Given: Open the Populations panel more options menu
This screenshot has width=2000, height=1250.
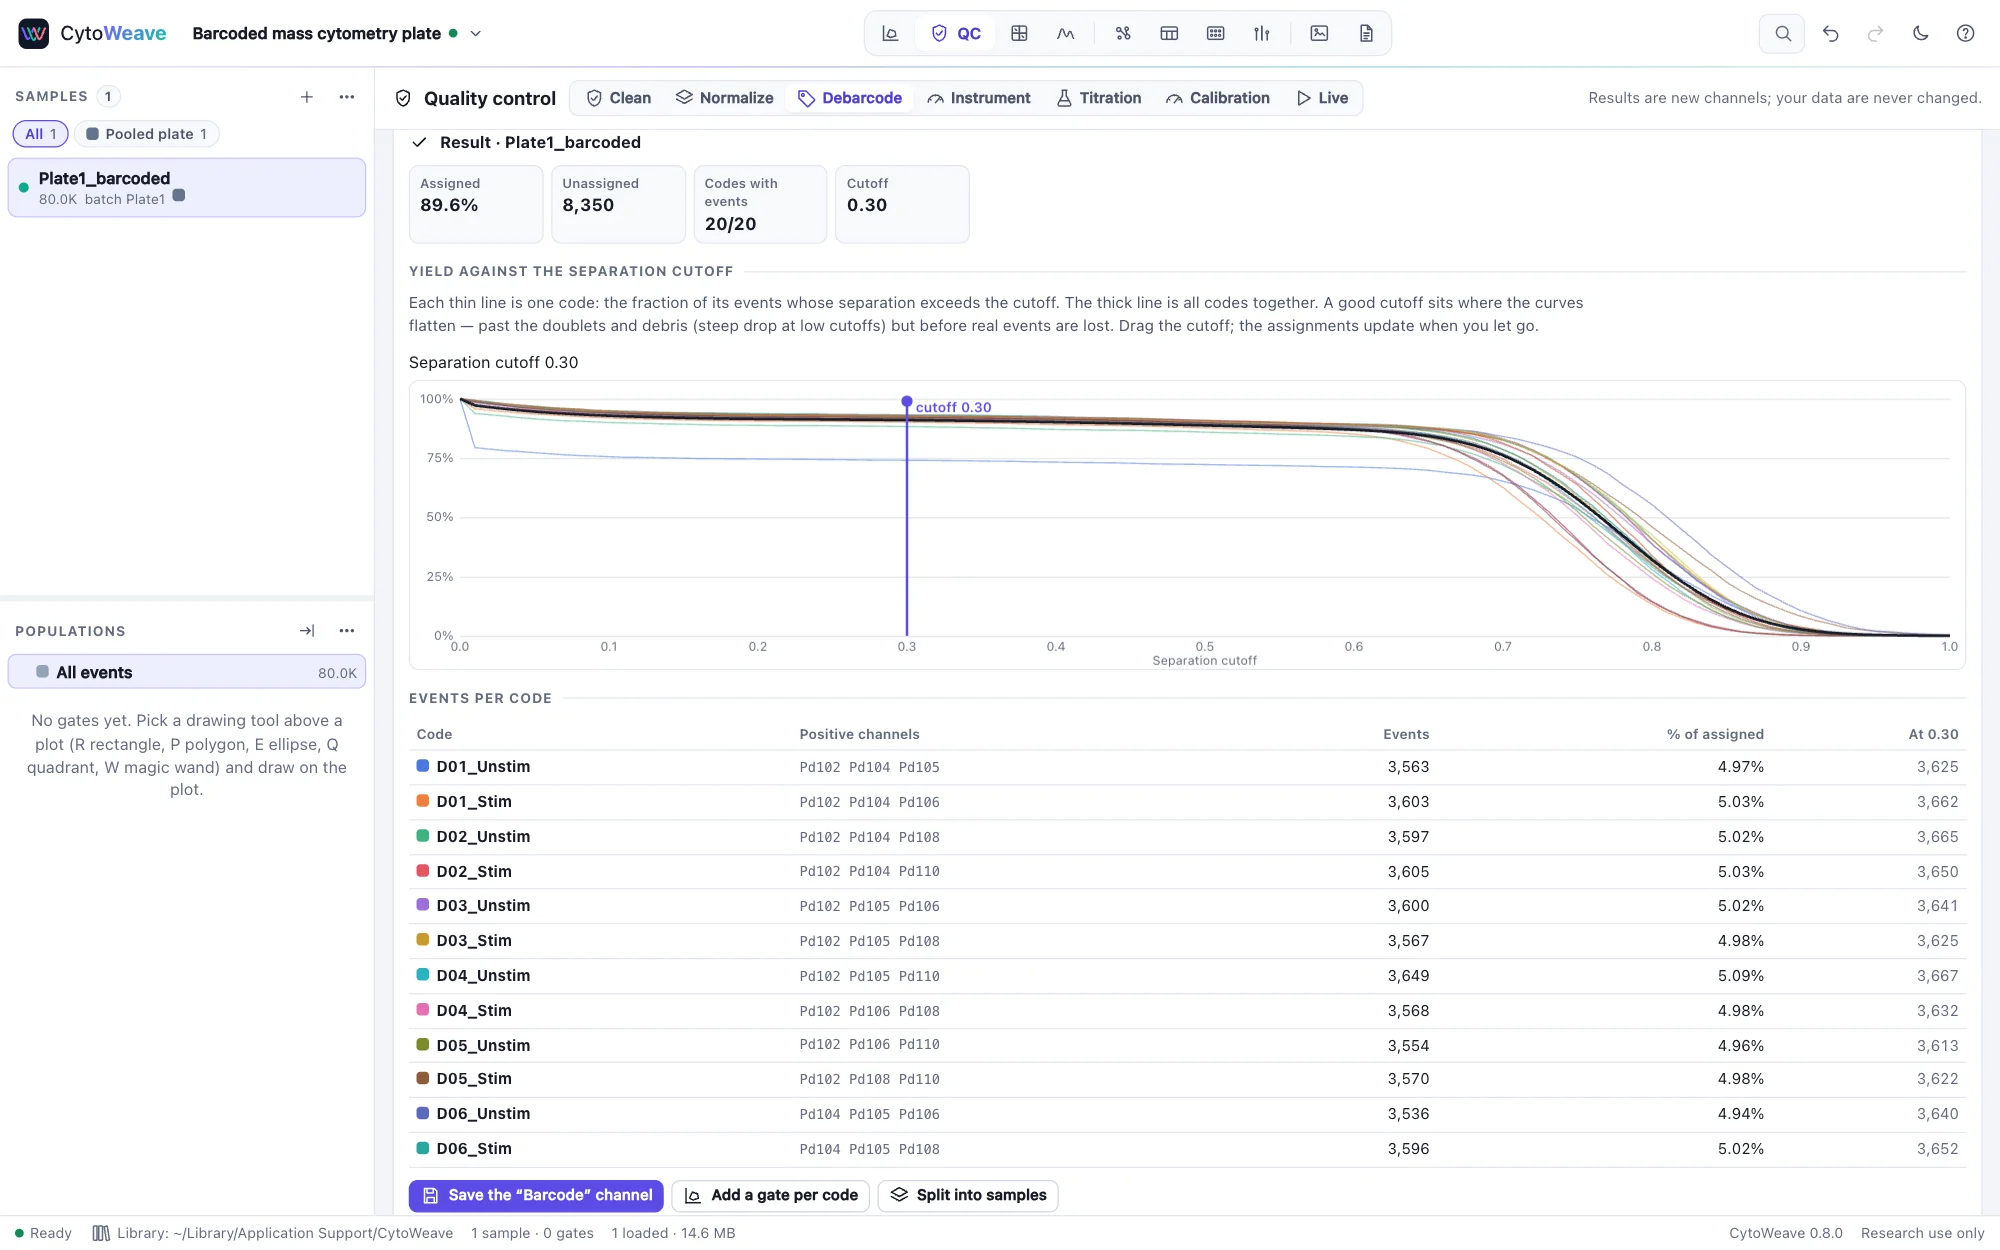Looking at the screenshot, I should tap(347, 630).
